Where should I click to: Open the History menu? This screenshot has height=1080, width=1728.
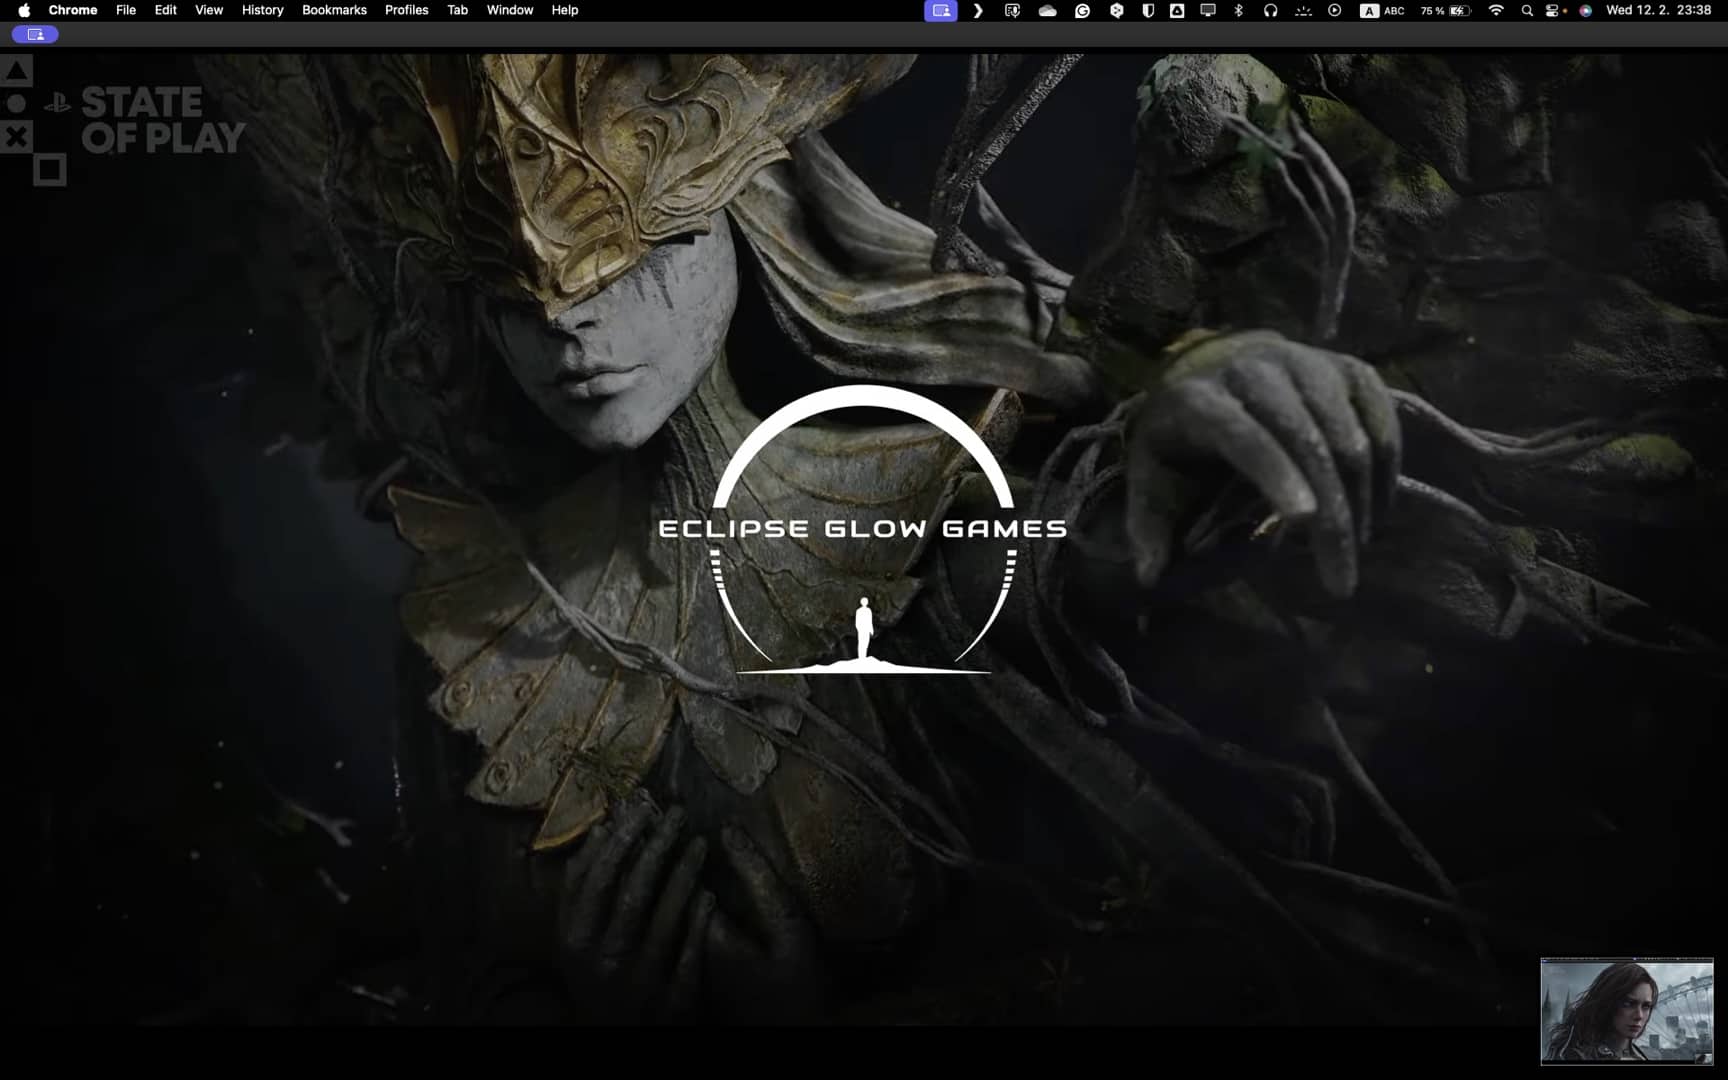(x=263, y=10)
